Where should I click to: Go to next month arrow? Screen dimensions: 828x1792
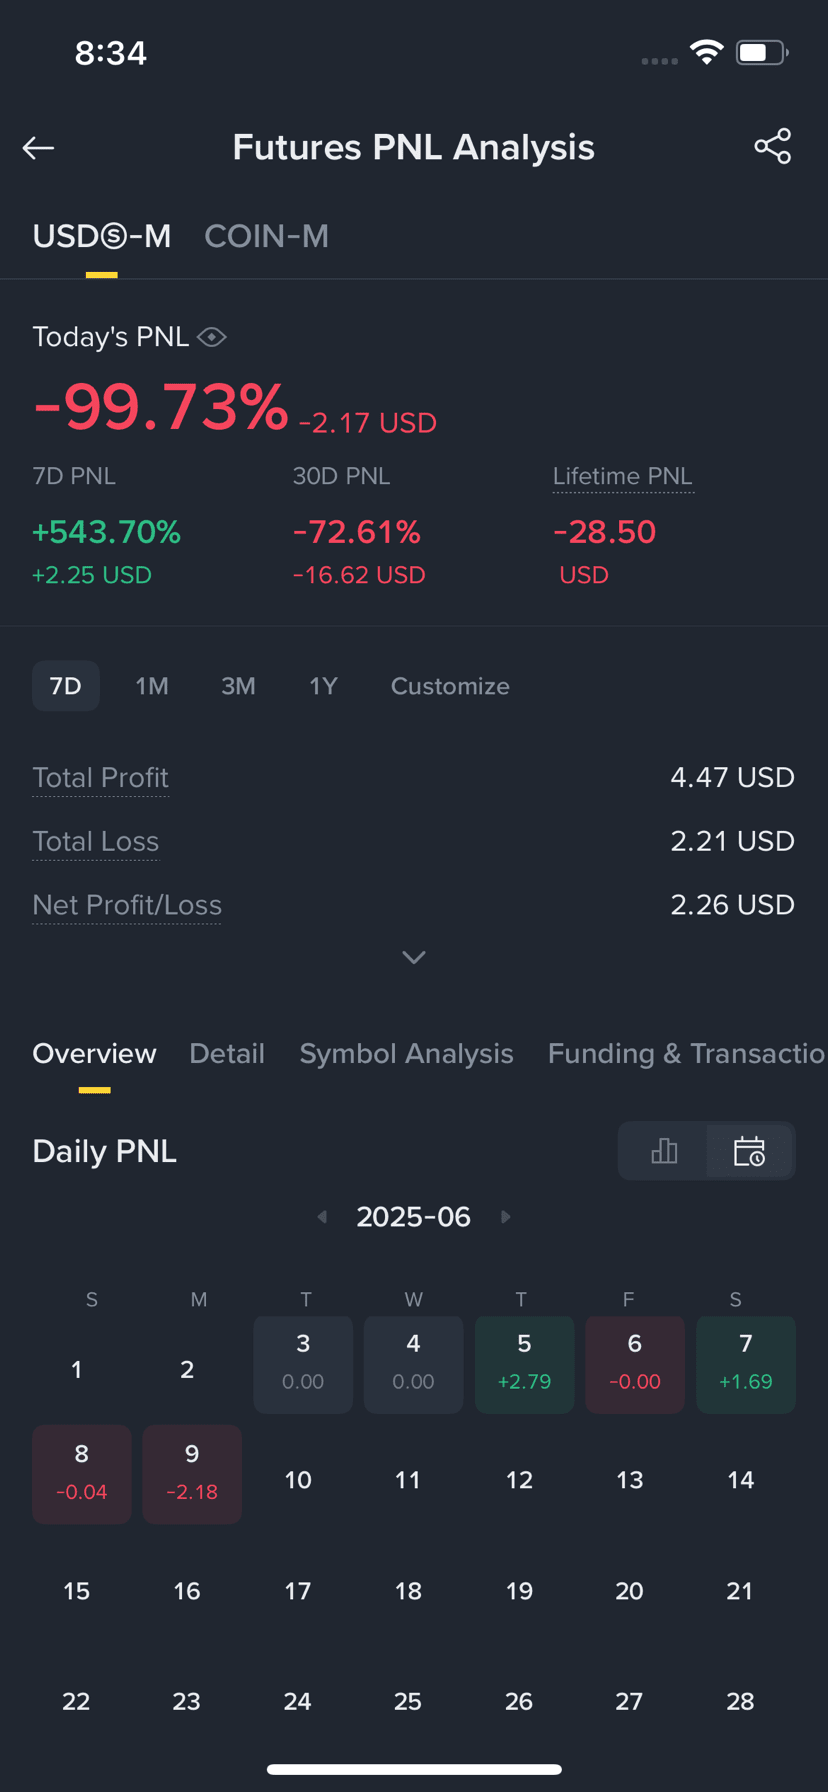tap(505, 1217)
